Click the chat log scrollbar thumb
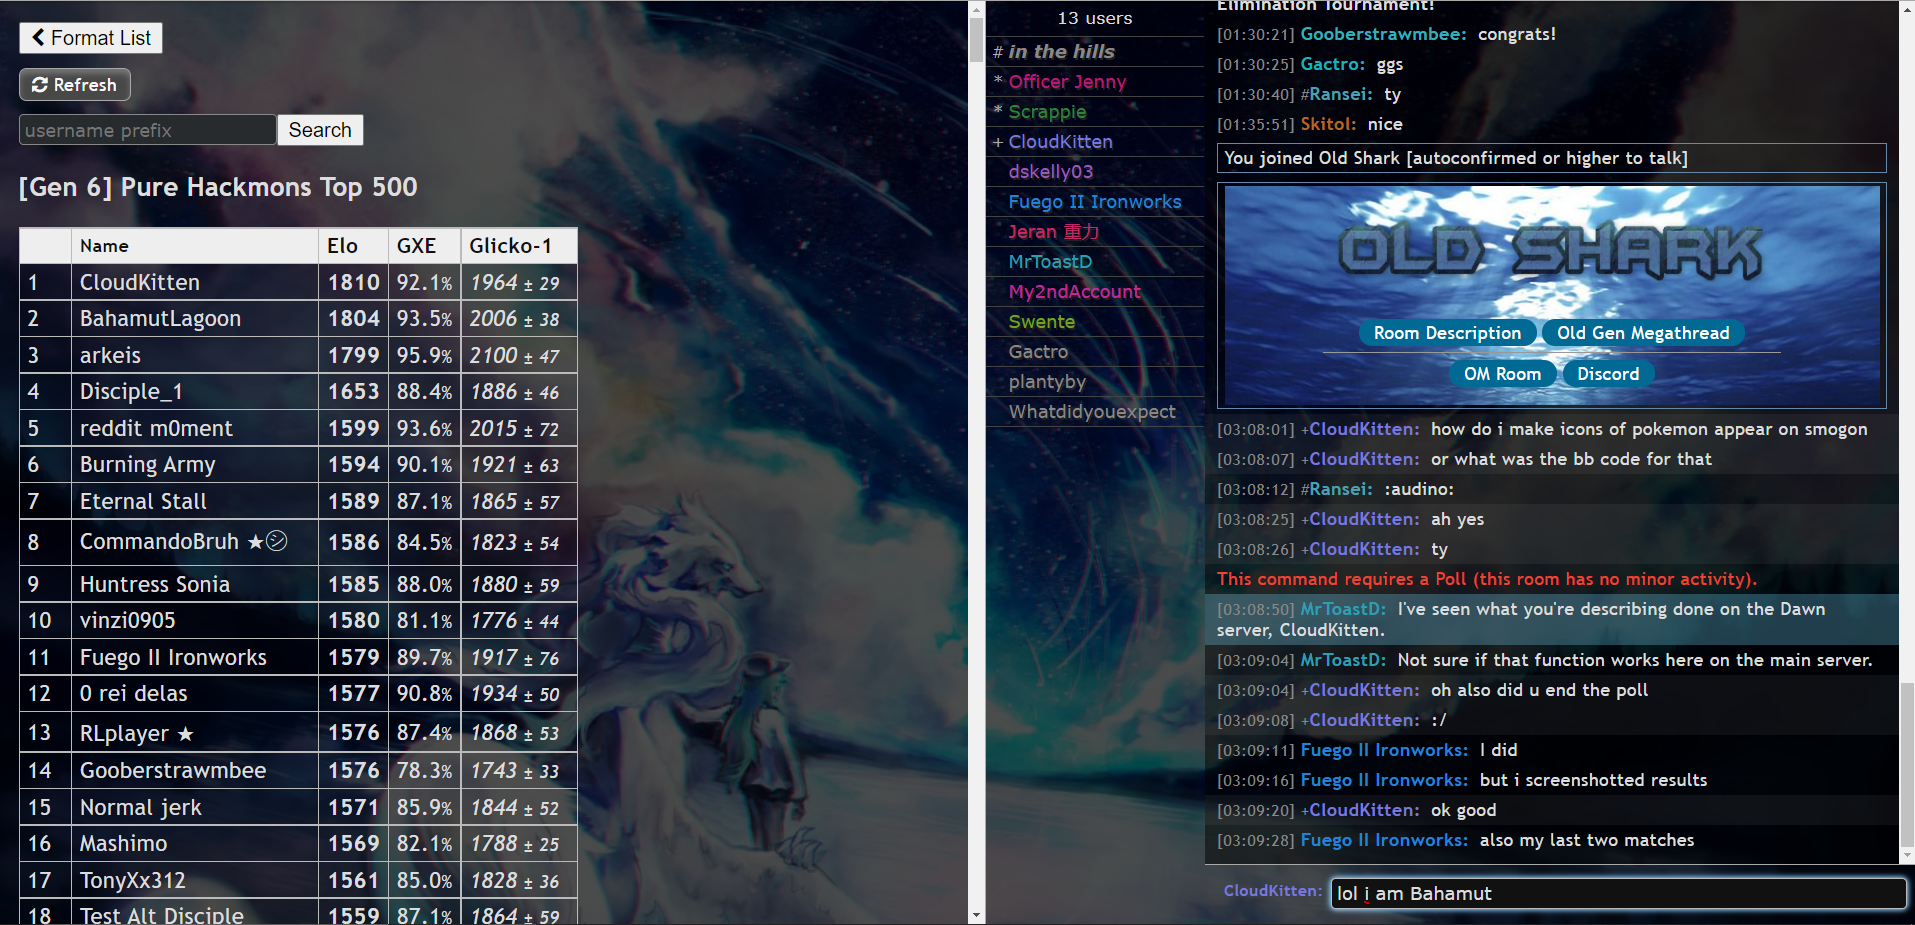Screen dimensions: 1915x925 1907,765
